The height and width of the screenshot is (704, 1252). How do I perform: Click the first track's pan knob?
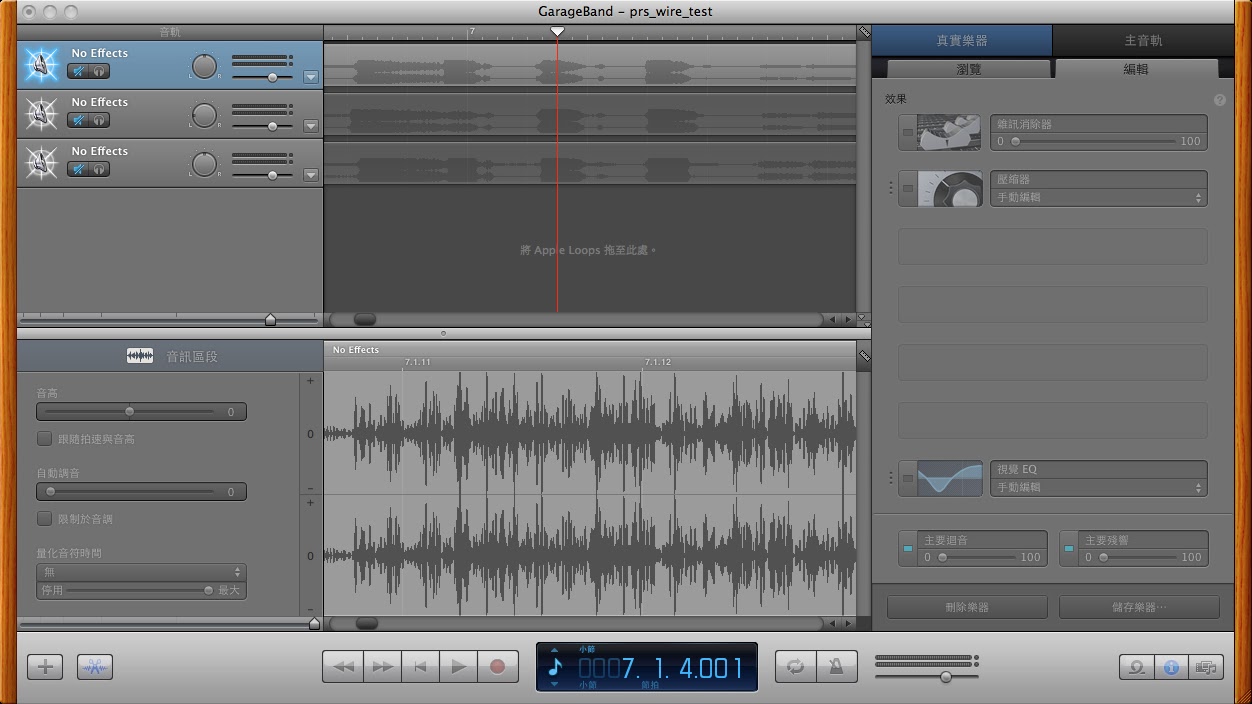click(x=204, y=66)
